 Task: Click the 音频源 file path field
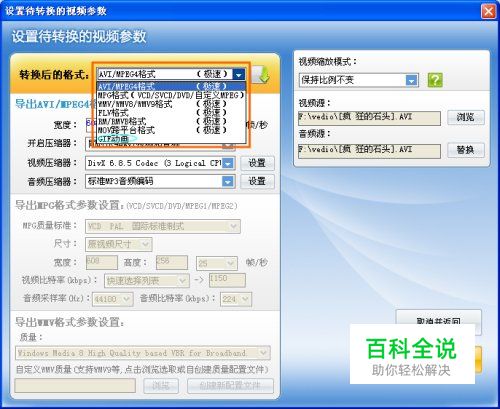tap(369, 150)
